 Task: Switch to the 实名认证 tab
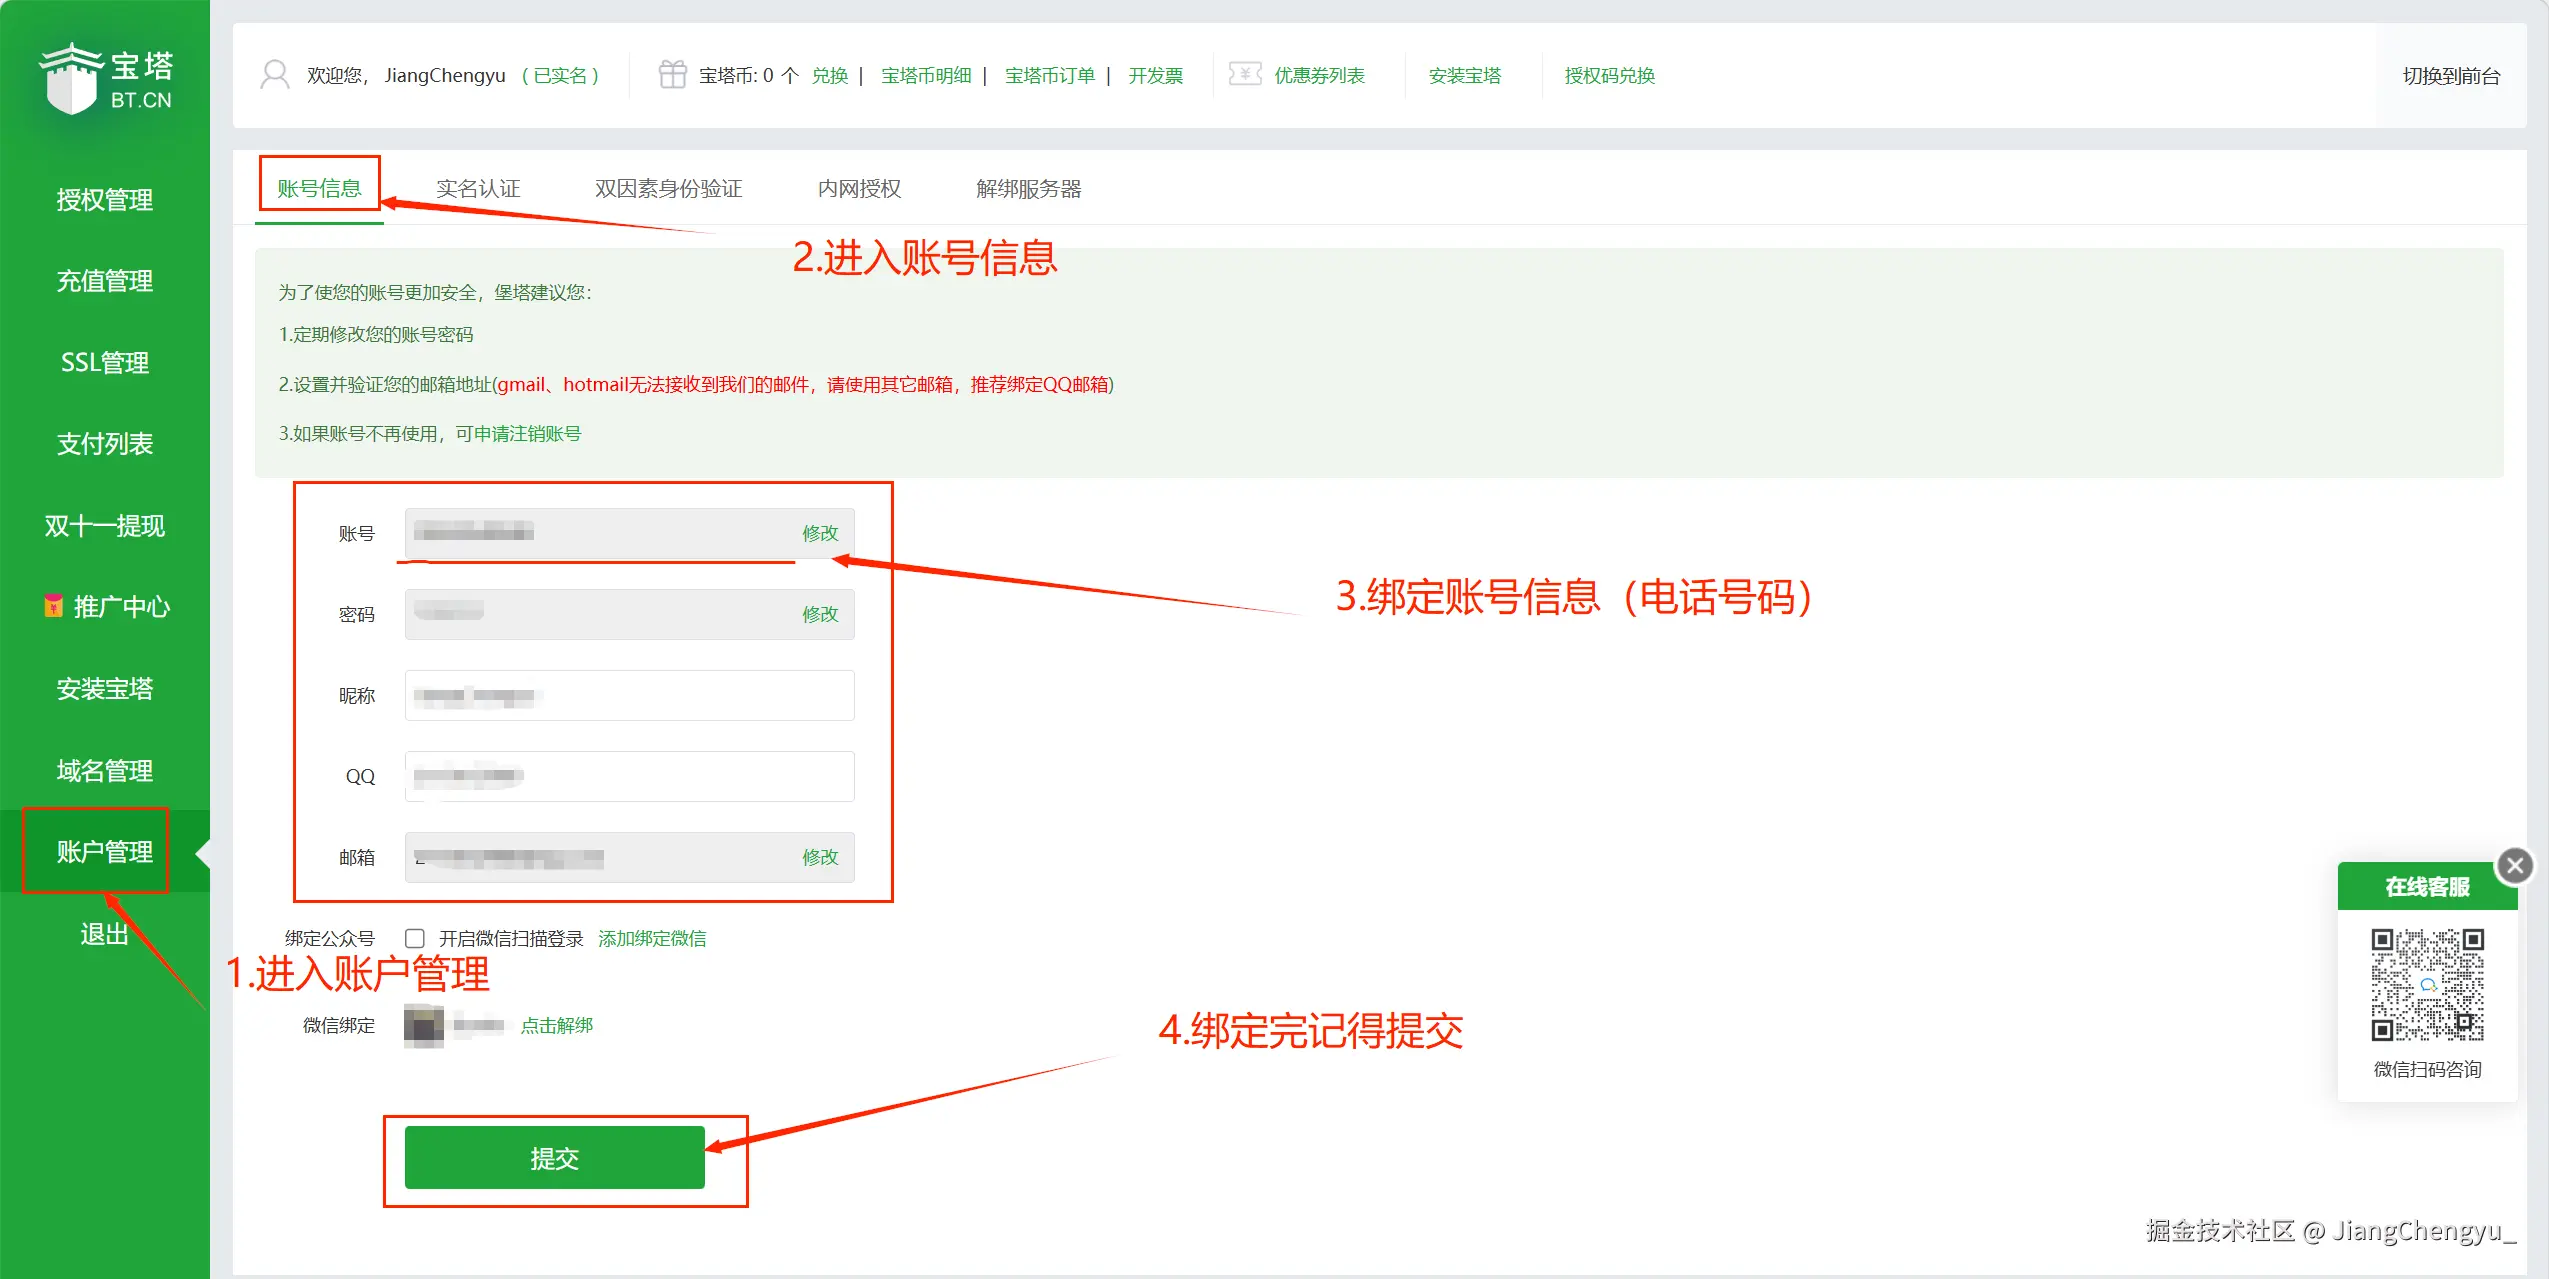pyautogui.click(x=478, y=189)
